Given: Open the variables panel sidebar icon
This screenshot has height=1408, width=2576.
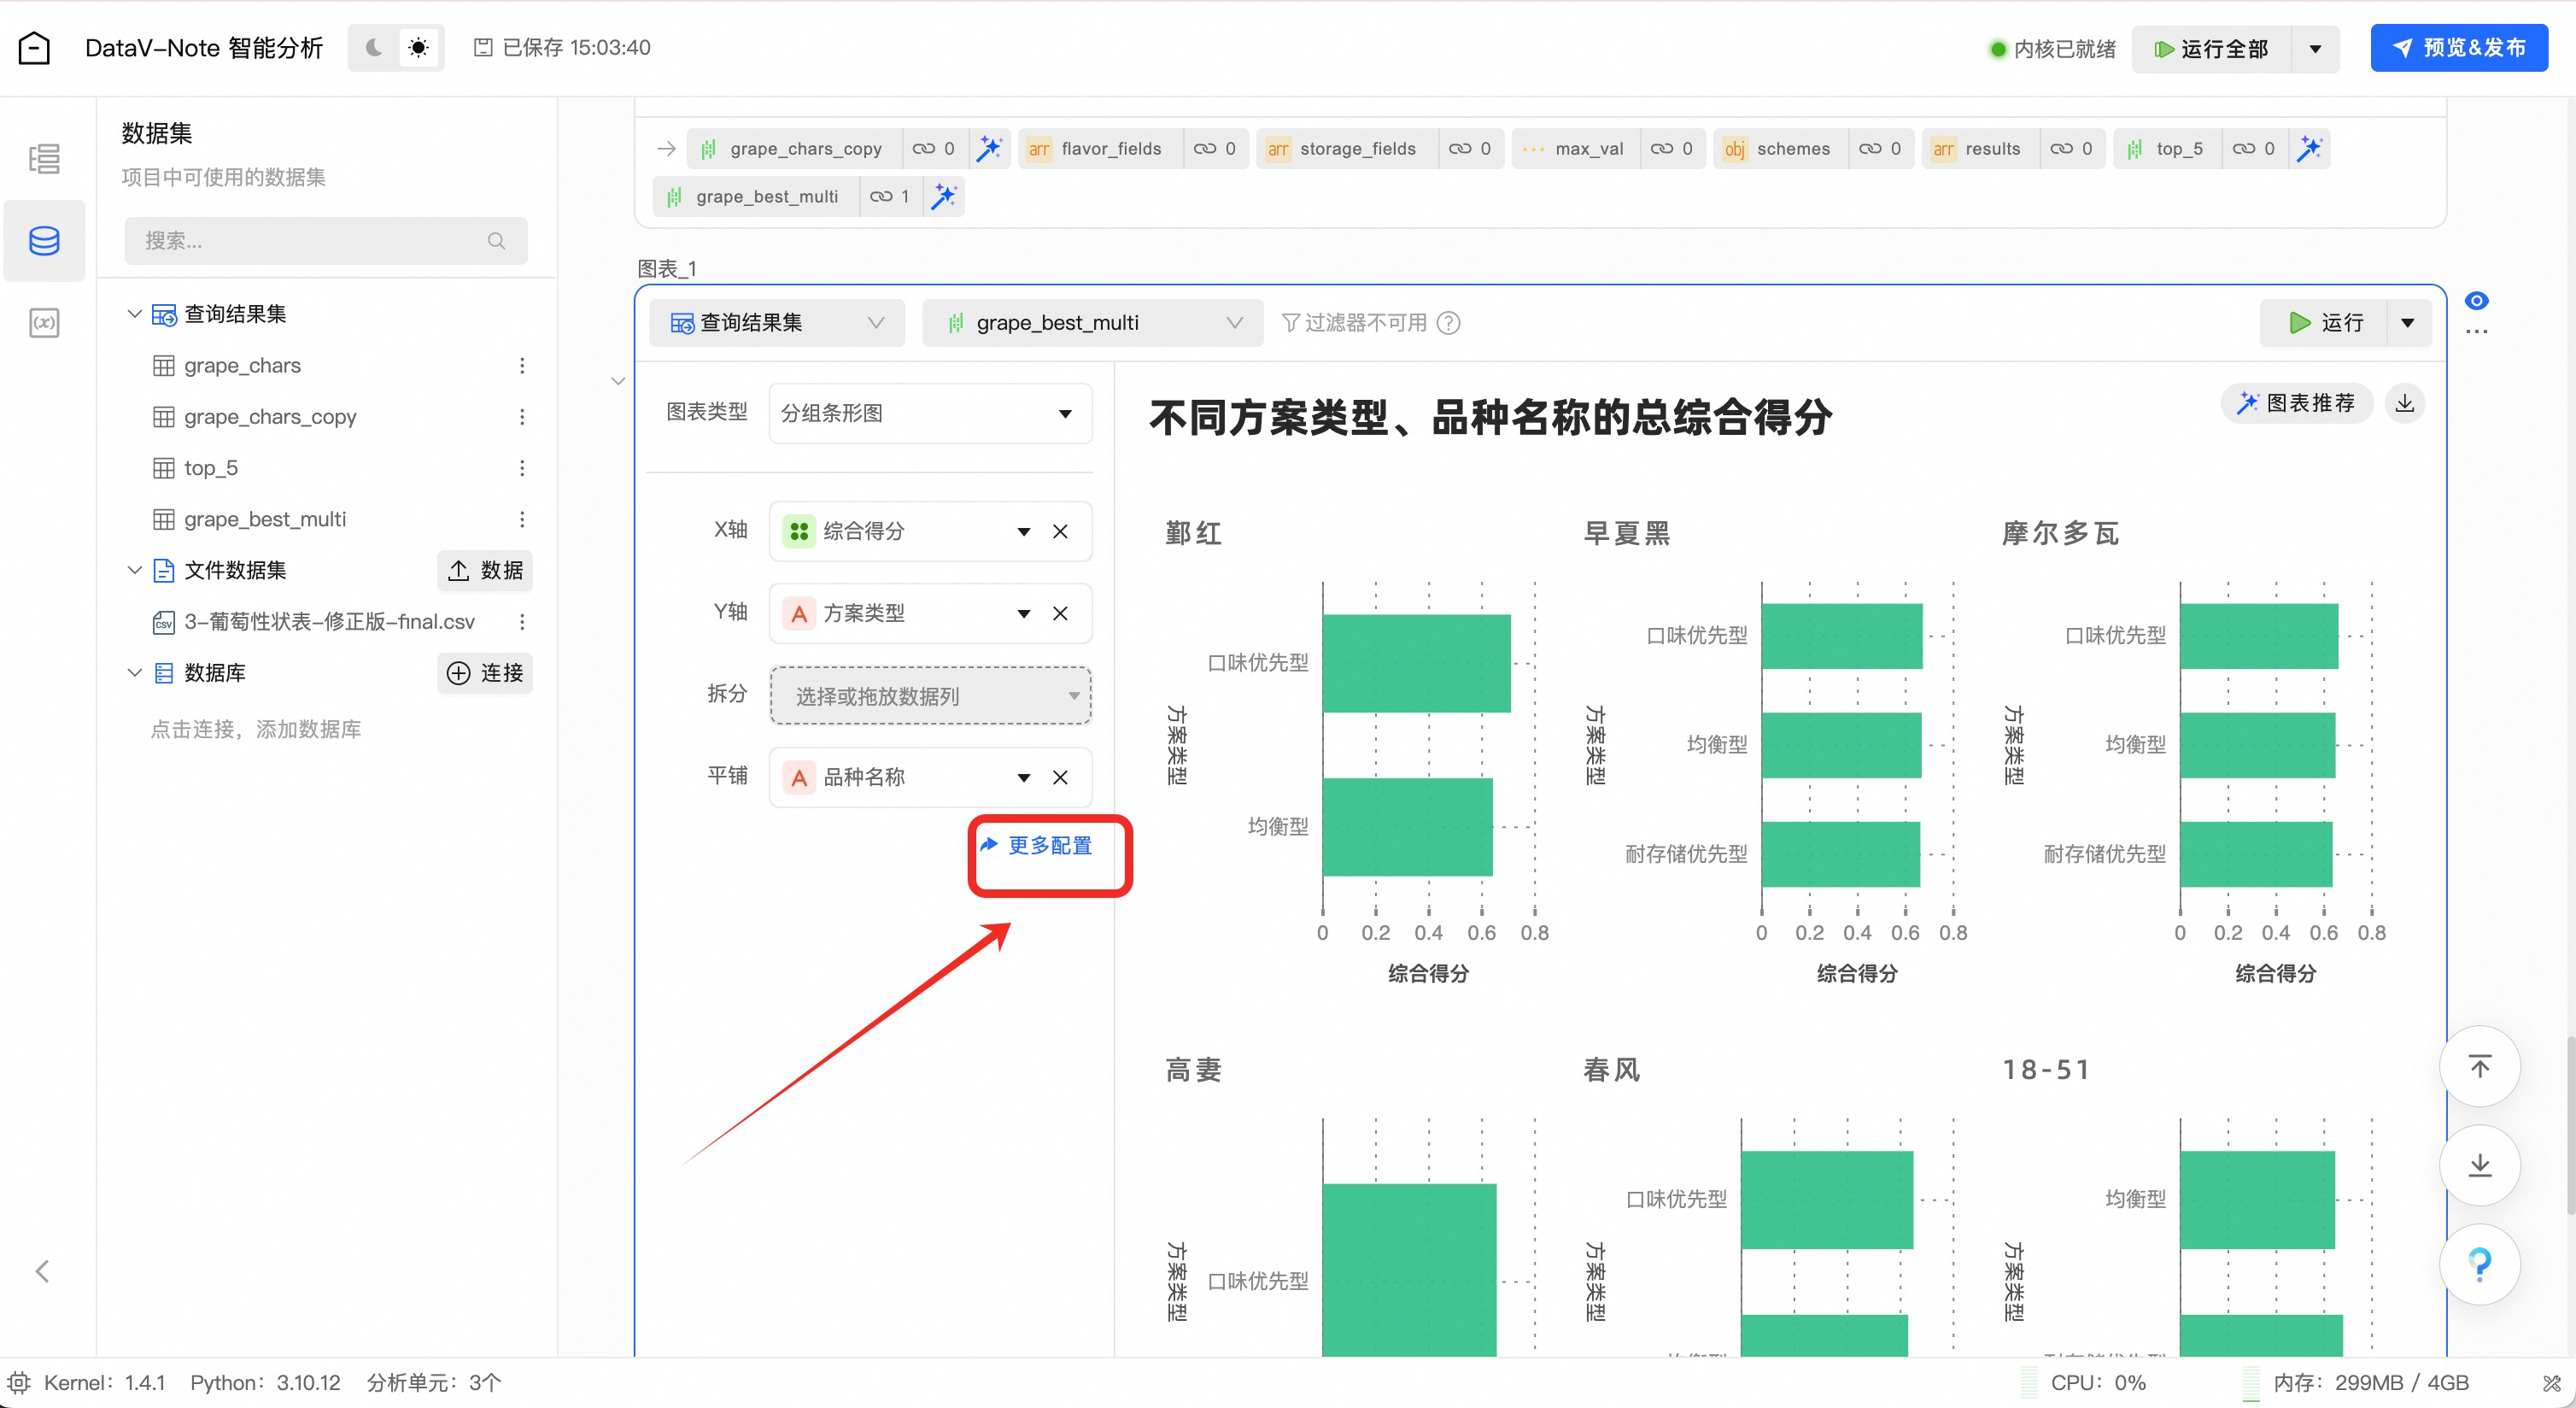Looking at the screenshot, I should [x=44, y=323].
